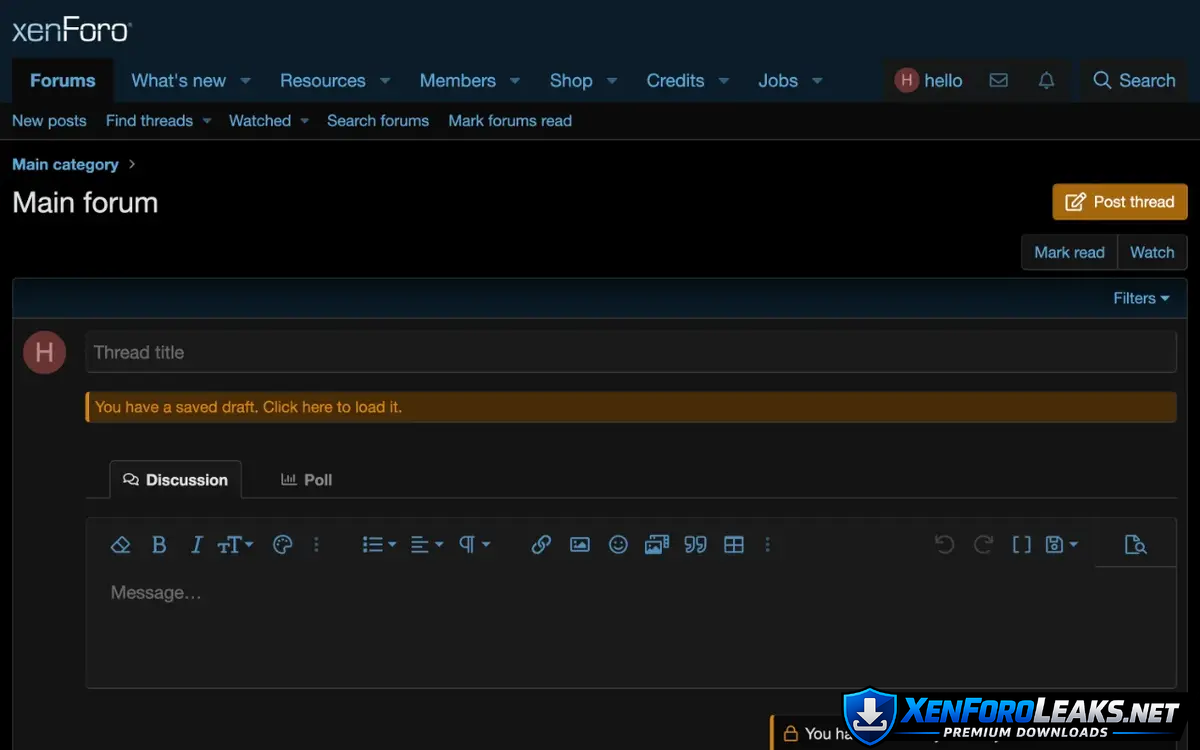Open the text color palette
The width and height of the screenshot is (1200, 750).
pos(283,545)
